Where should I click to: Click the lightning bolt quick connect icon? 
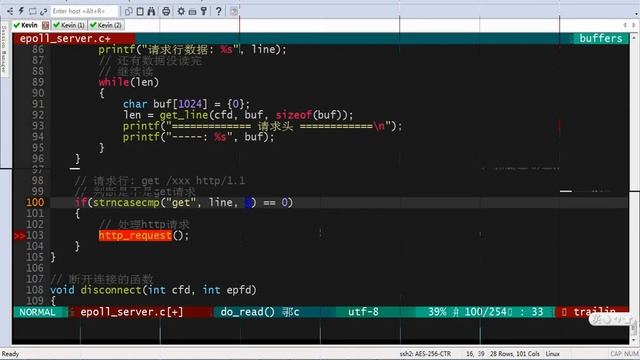[21, 11]
